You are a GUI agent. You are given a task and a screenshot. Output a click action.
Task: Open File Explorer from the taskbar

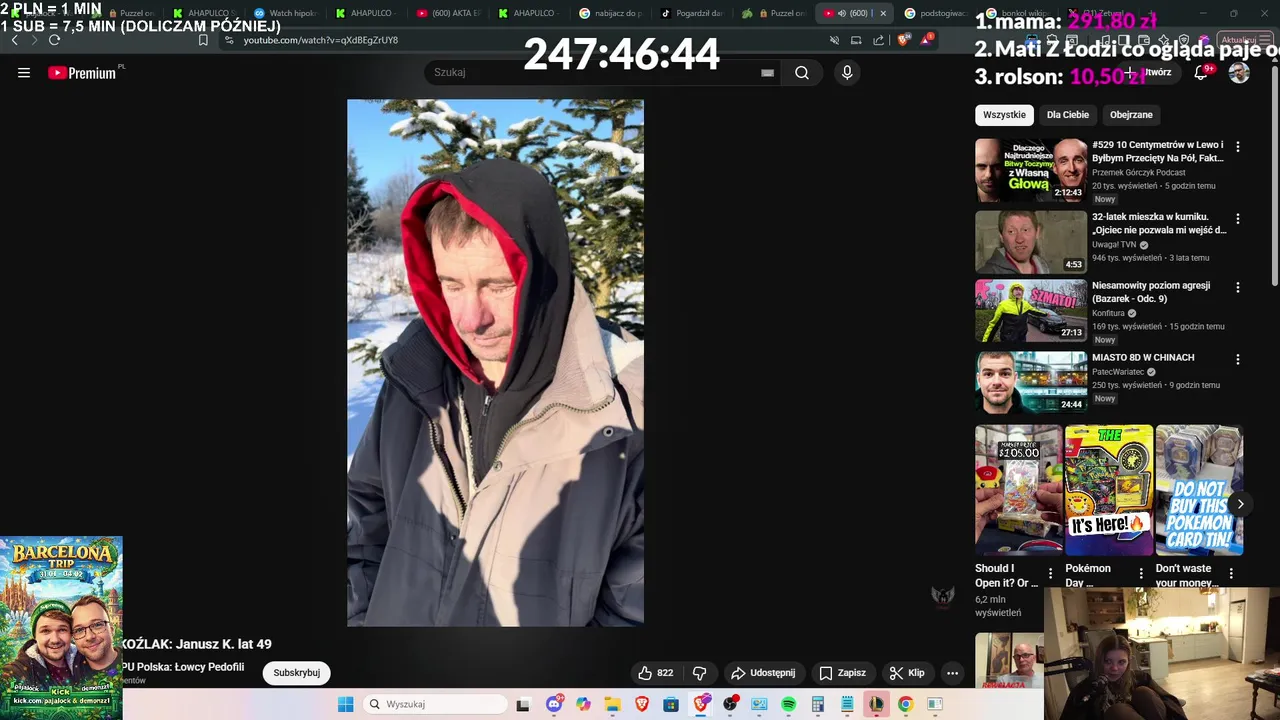click(612, 704)
